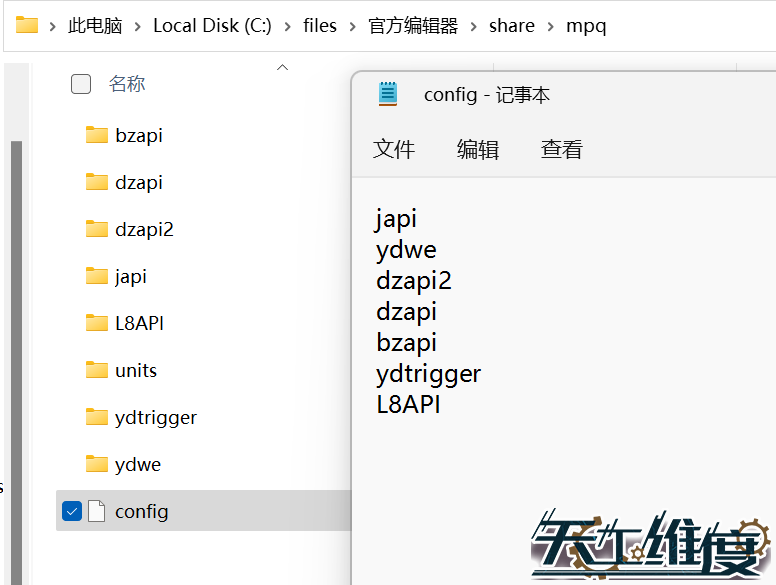This screenshot has width=776, height=585.
Task: Toggle sort order arrow above 名称 column
Action: (283, 67)
